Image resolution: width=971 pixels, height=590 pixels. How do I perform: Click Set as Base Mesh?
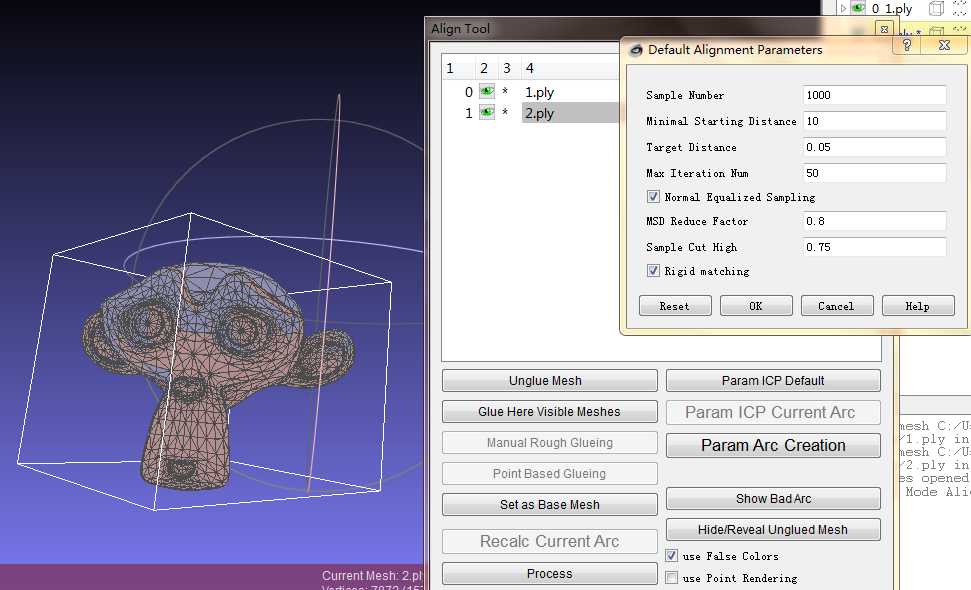click(x=549, y=505)
